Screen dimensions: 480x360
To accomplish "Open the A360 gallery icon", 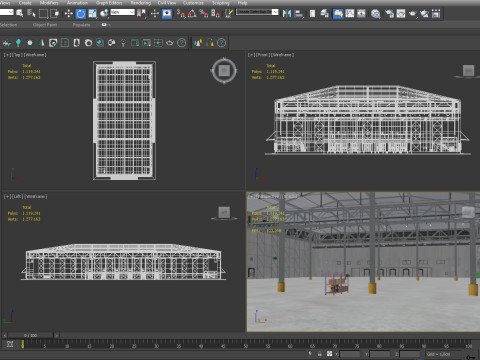I will pyautogui.click(x=436, y=13).
